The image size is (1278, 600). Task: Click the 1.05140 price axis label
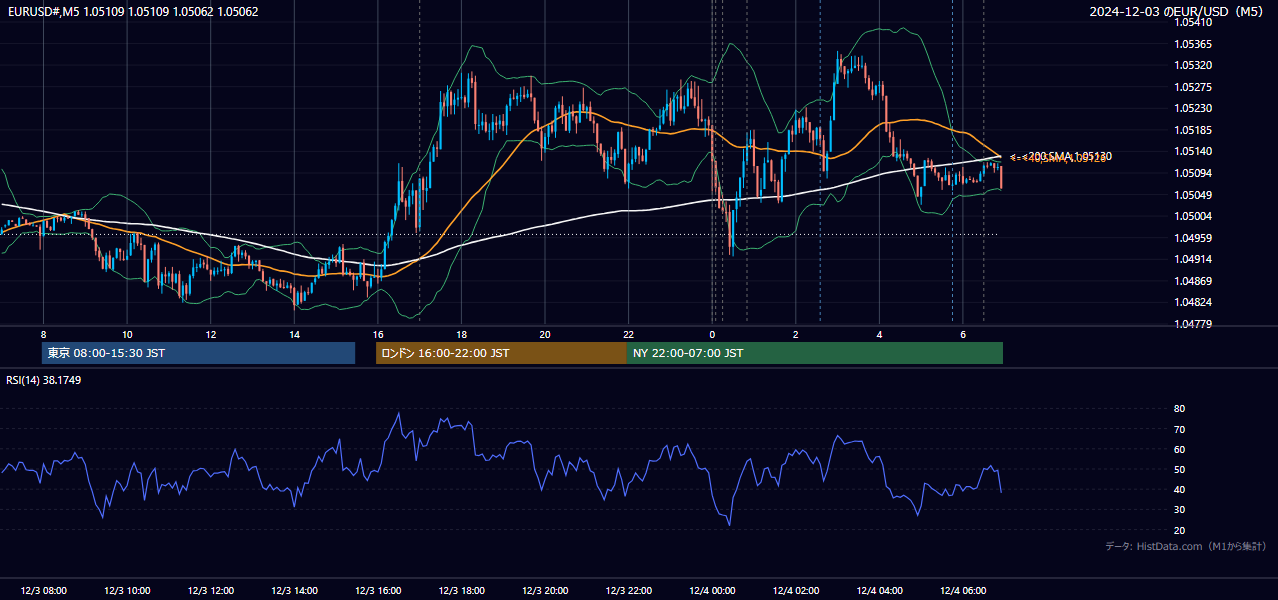1193,151
